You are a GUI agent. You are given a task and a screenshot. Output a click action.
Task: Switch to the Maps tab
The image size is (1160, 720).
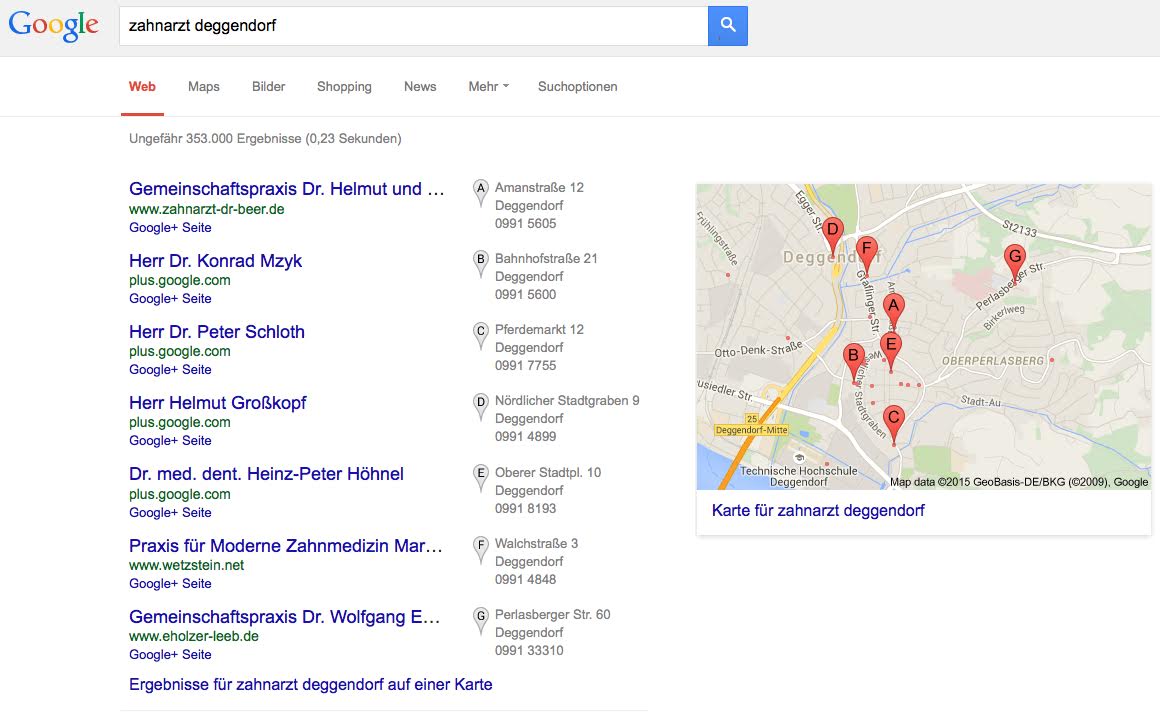pos(203,87)
